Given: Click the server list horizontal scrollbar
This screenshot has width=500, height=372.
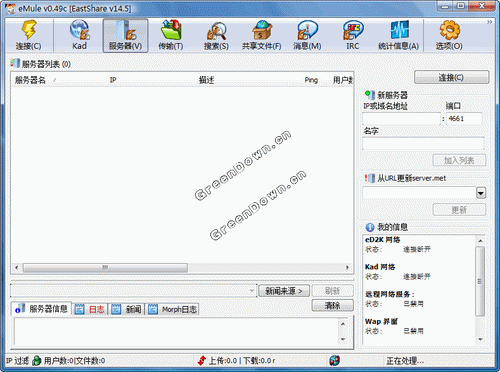Looking at the screenshot, I should point(182,267).
